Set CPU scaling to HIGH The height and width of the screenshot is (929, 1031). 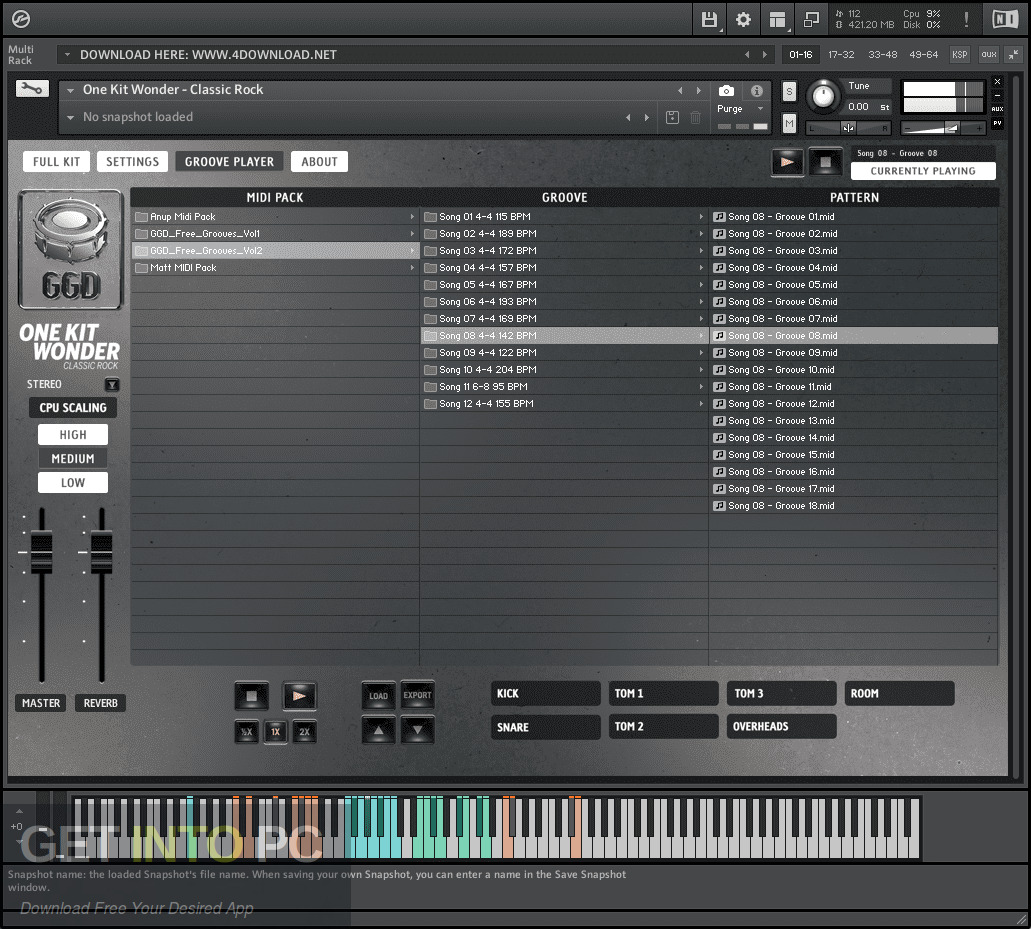coord(73,435)
